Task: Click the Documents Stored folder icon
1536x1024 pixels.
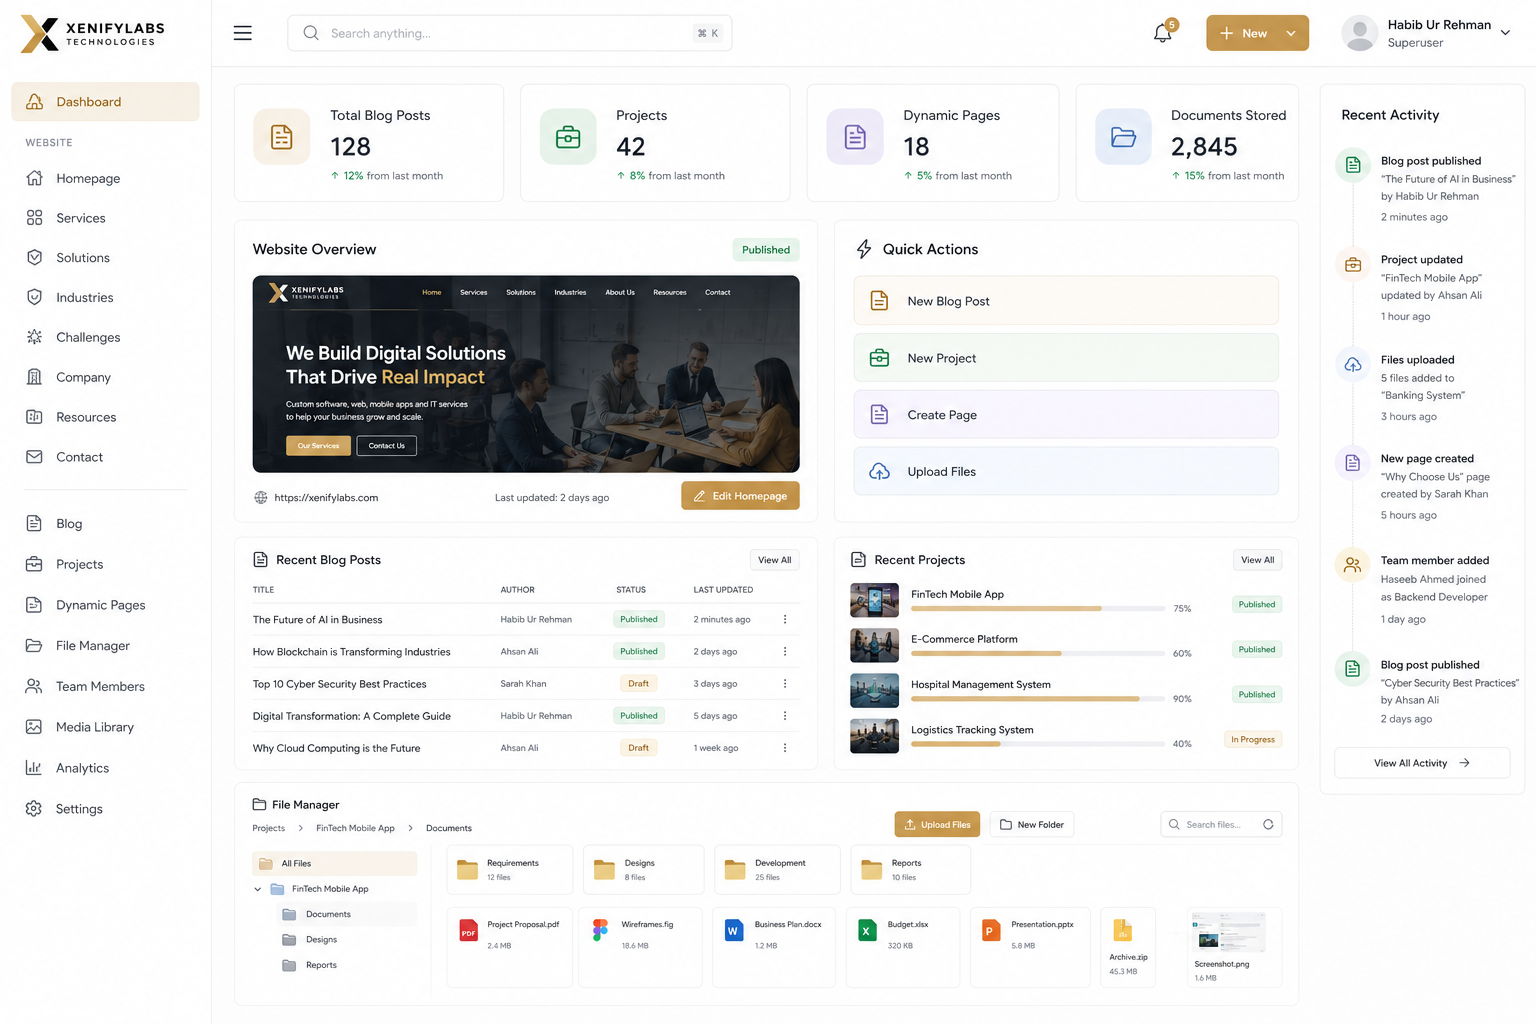Action: (x=1123, y=137)
